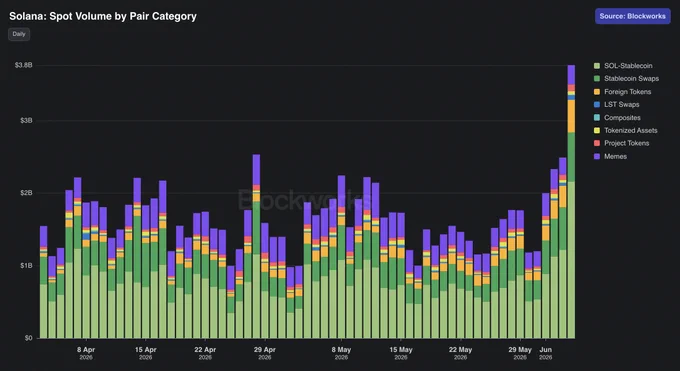Click the Composites legend label
This screenshot has height=371, width=680.
coord(622,118)
